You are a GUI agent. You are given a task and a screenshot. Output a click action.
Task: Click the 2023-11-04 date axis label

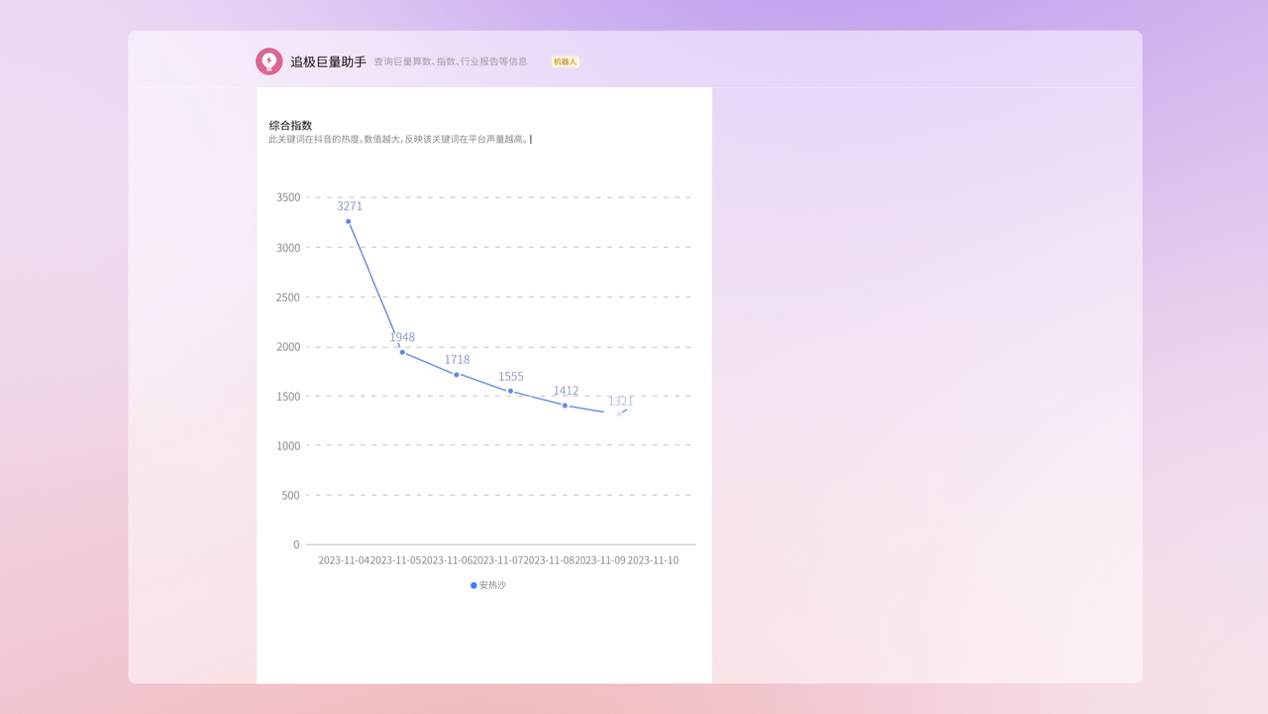coord(343,560)
